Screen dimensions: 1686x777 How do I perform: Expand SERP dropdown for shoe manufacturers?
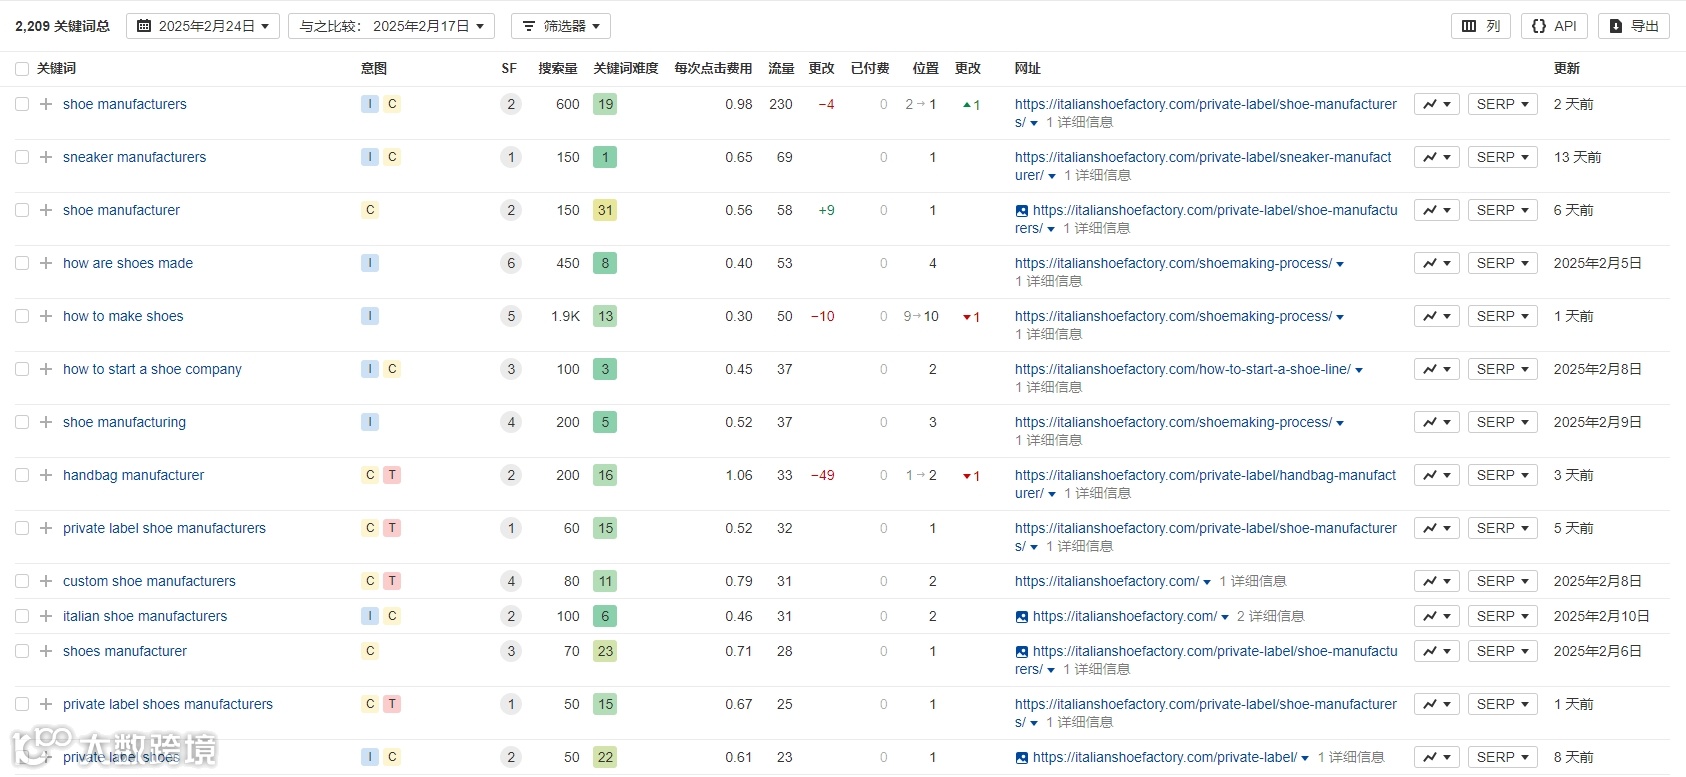(1502, 104)
